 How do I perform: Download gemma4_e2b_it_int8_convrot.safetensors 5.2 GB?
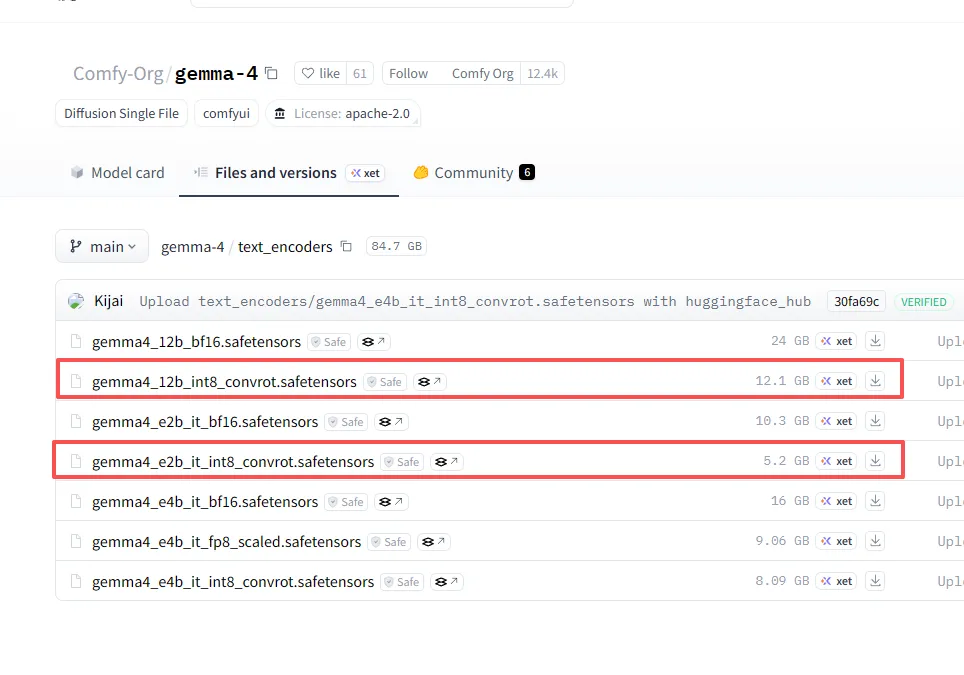[875, 461]
